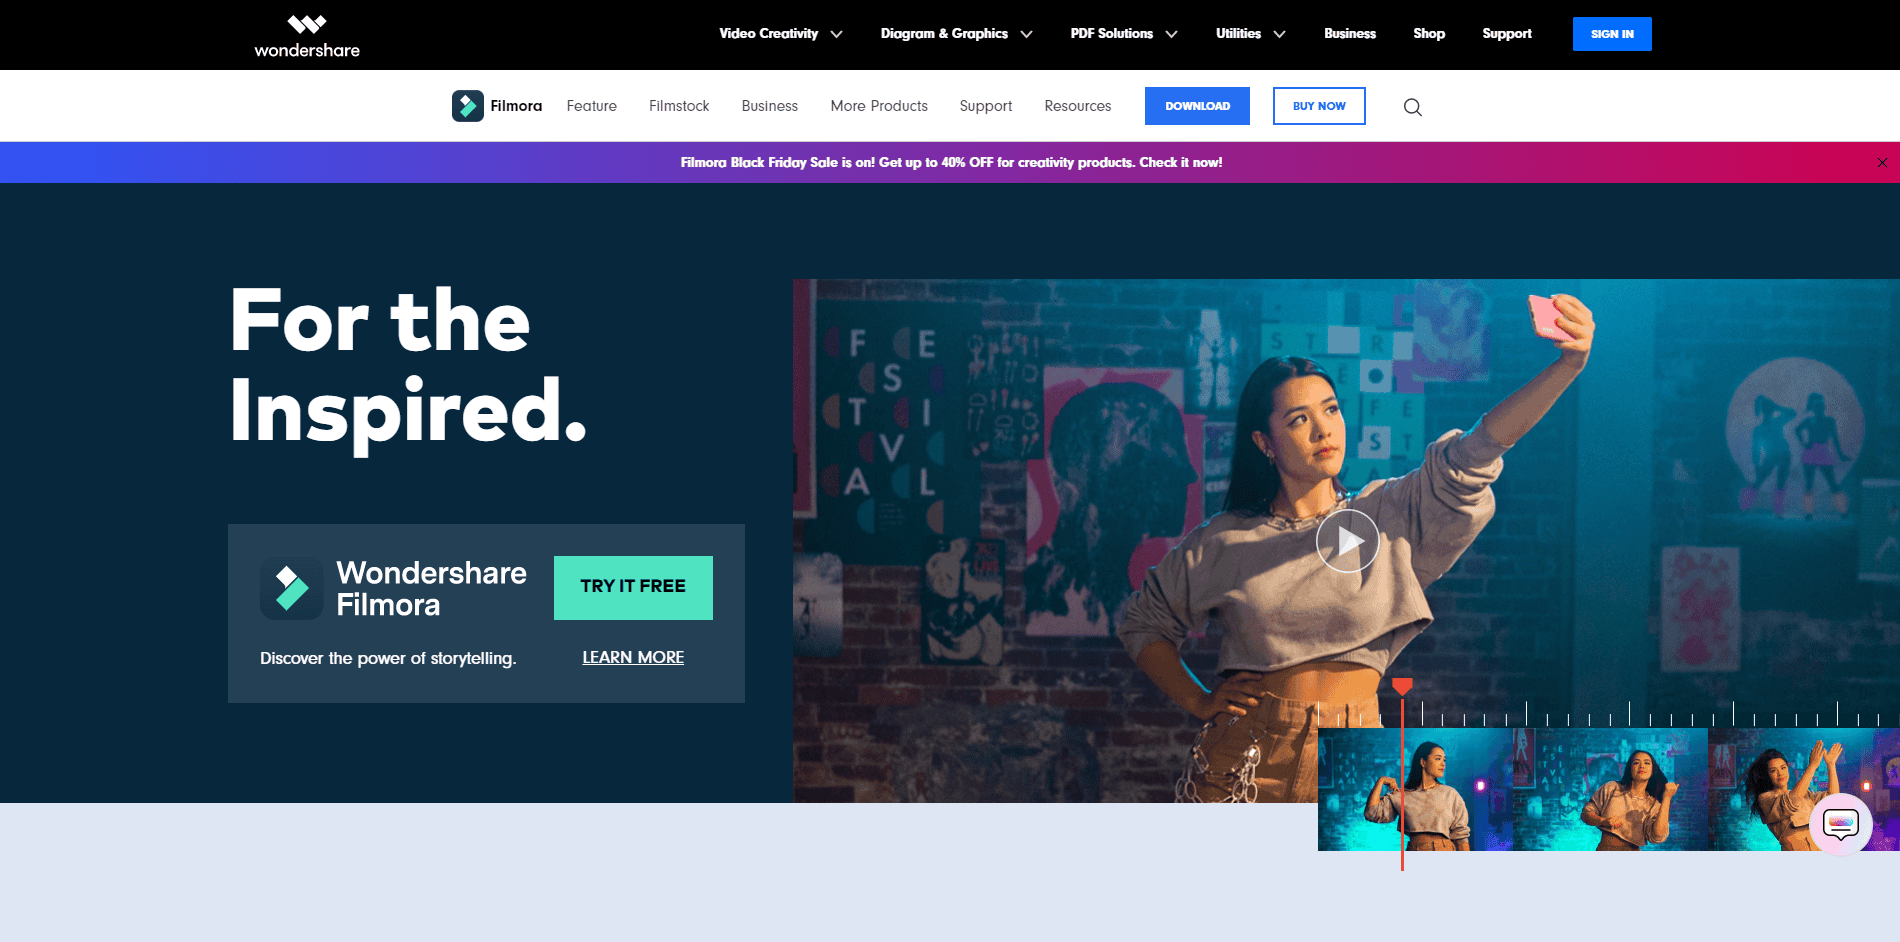This screenshot has width=1900, height=942.
Task: Open the Shop menu item
Action: (x=1429, y=34)
